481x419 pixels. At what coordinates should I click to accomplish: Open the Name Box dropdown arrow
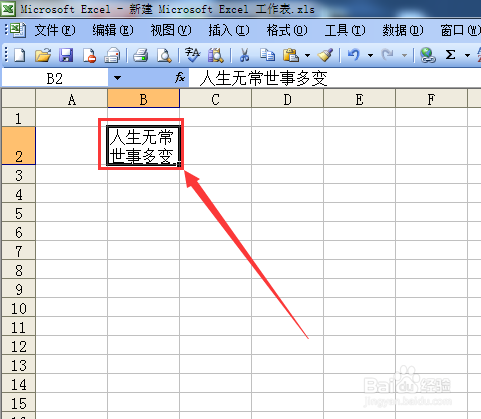[117, 78]
